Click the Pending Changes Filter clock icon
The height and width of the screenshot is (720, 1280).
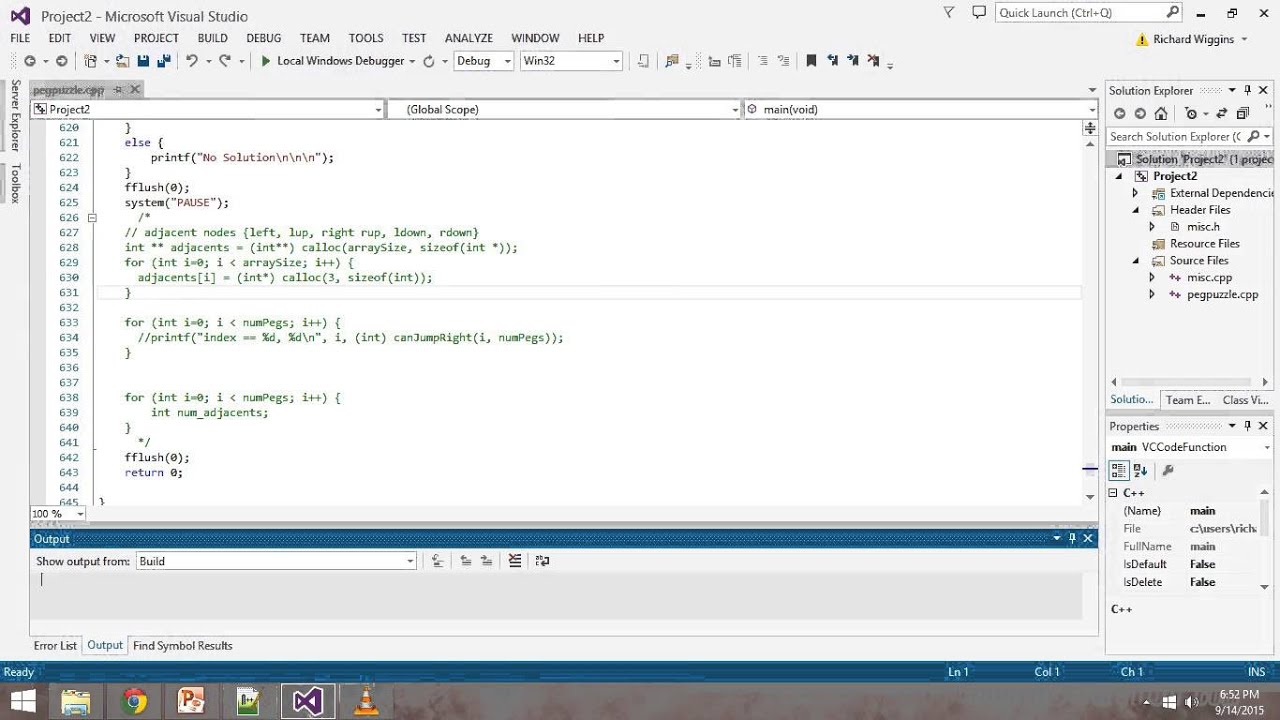1190,113
